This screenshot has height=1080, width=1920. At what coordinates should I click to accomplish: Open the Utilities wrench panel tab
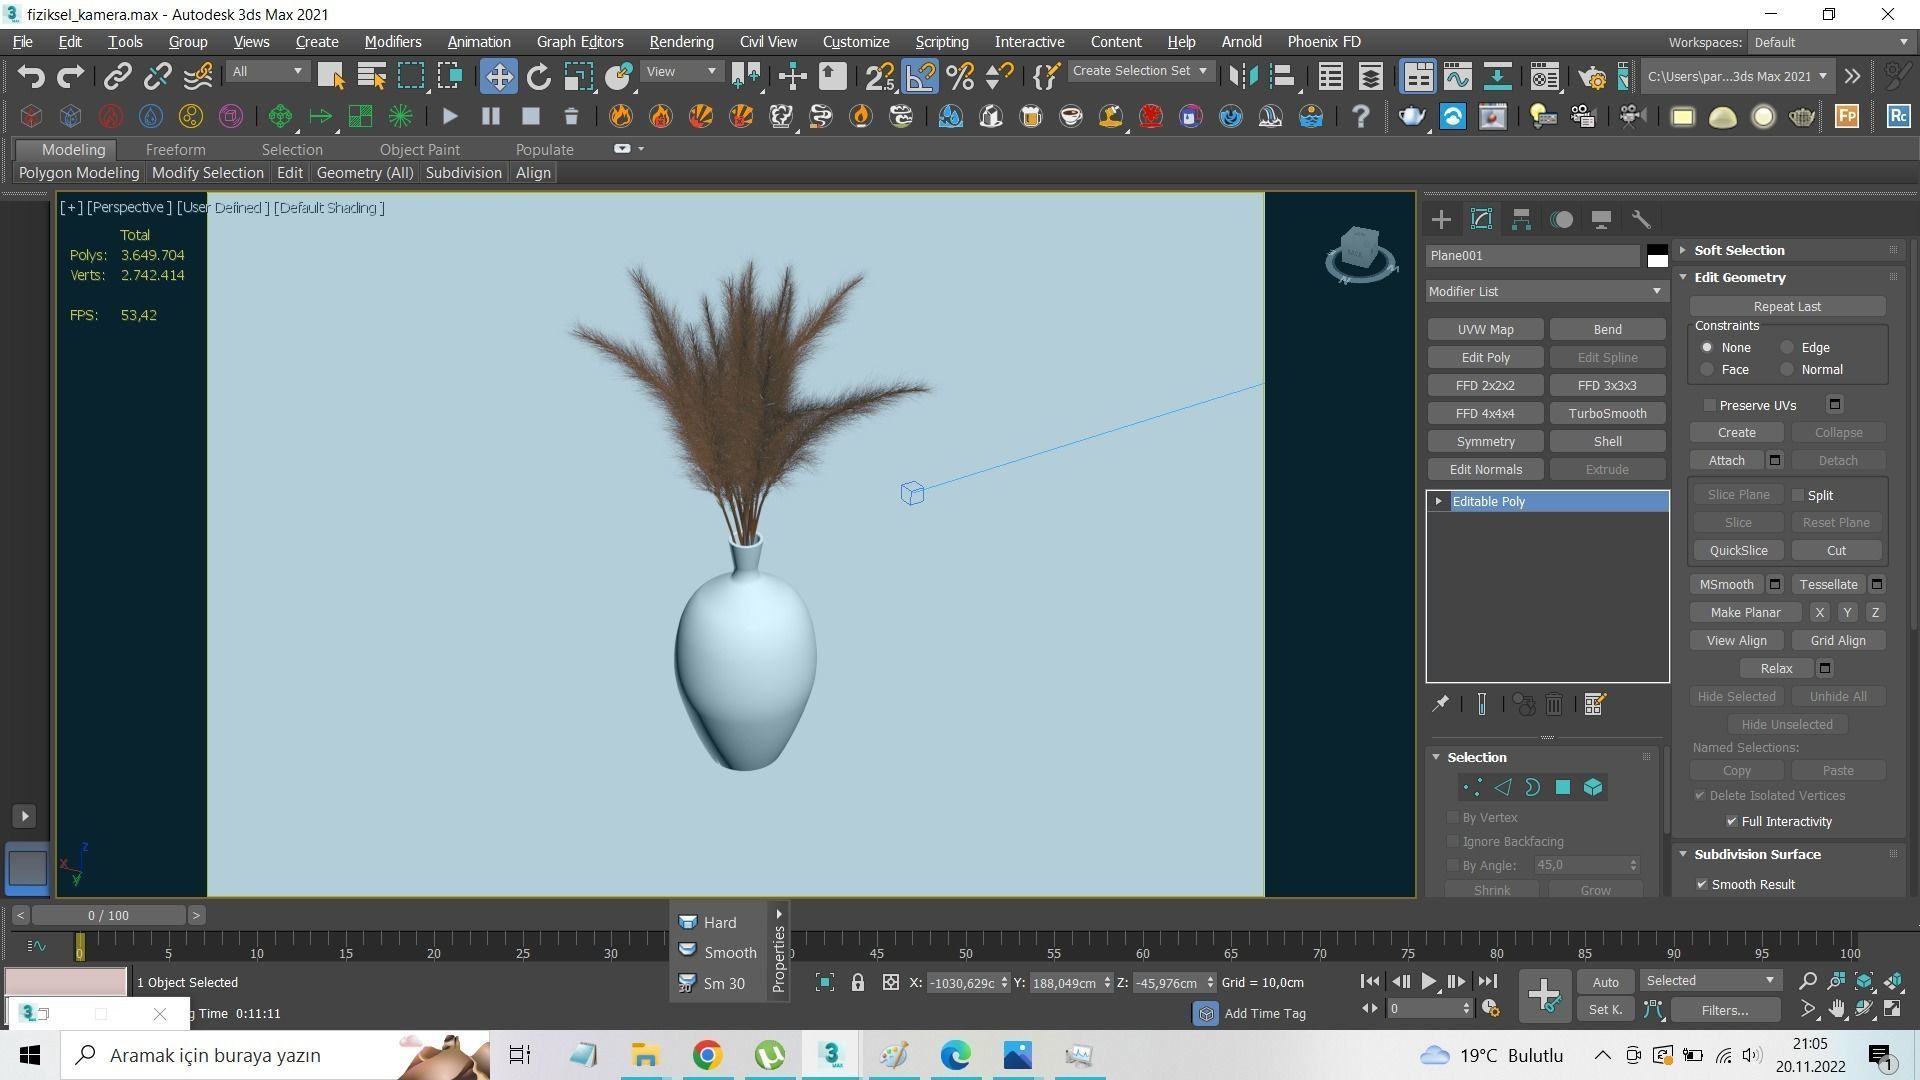click(1641, 220)
